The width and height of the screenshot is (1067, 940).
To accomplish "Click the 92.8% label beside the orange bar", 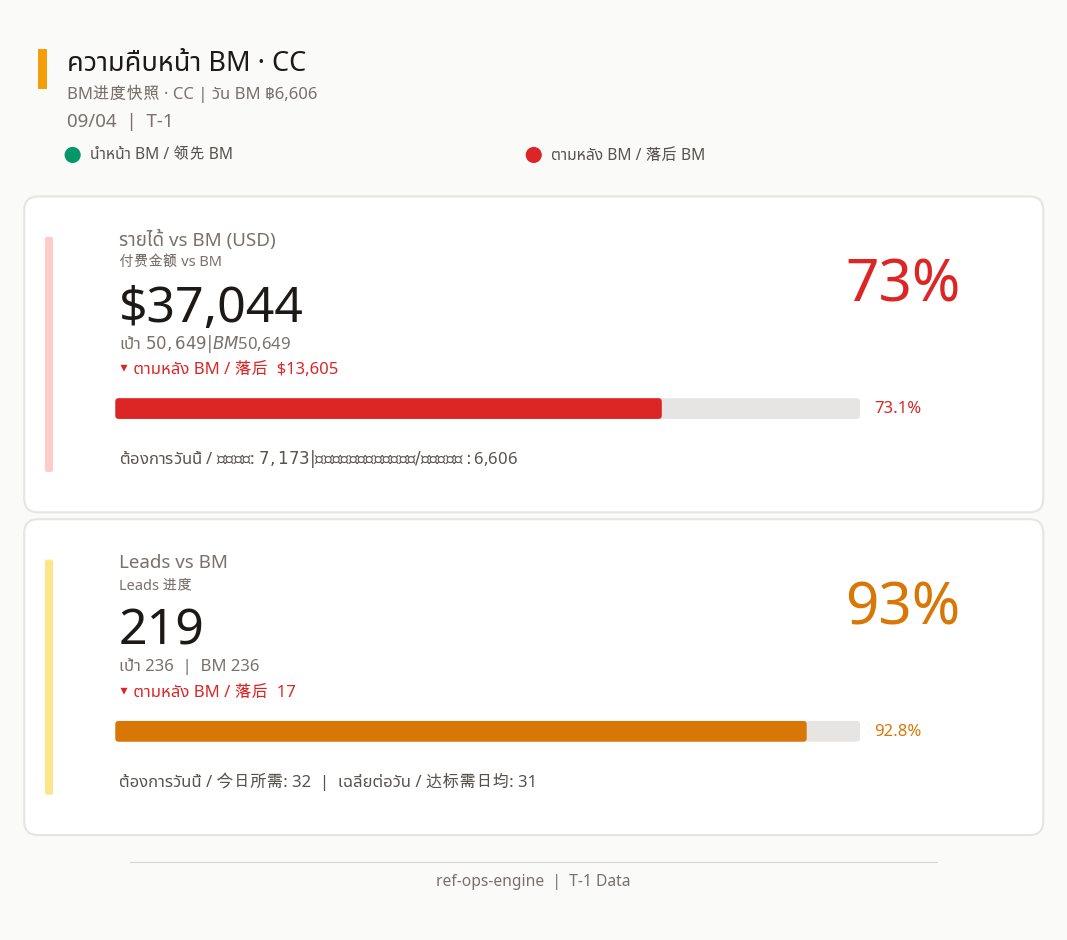I will click(x=898, y=730).
